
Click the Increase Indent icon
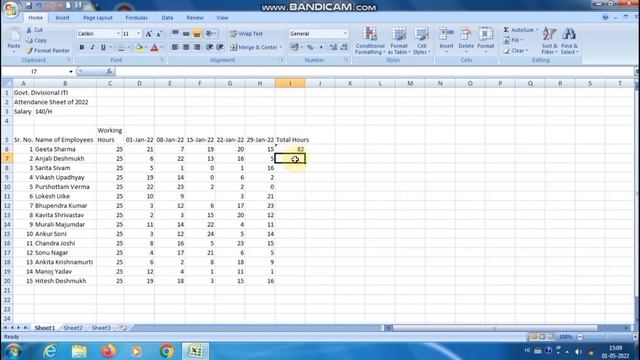pyautogui.click(x=220, y=47)
